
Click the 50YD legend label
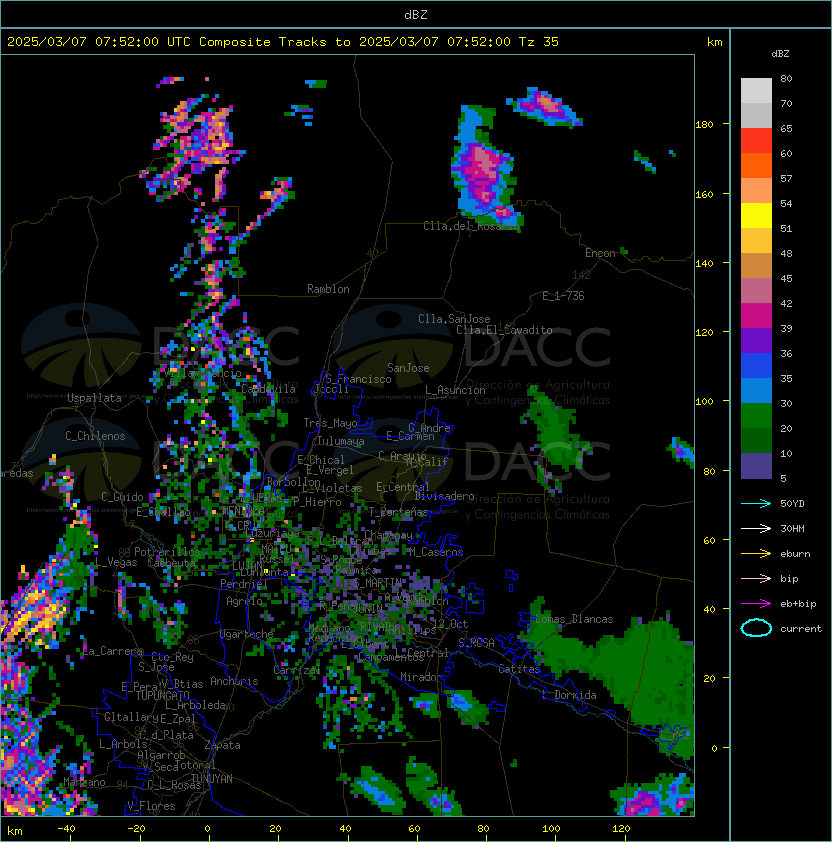click(x=792, y=504)
